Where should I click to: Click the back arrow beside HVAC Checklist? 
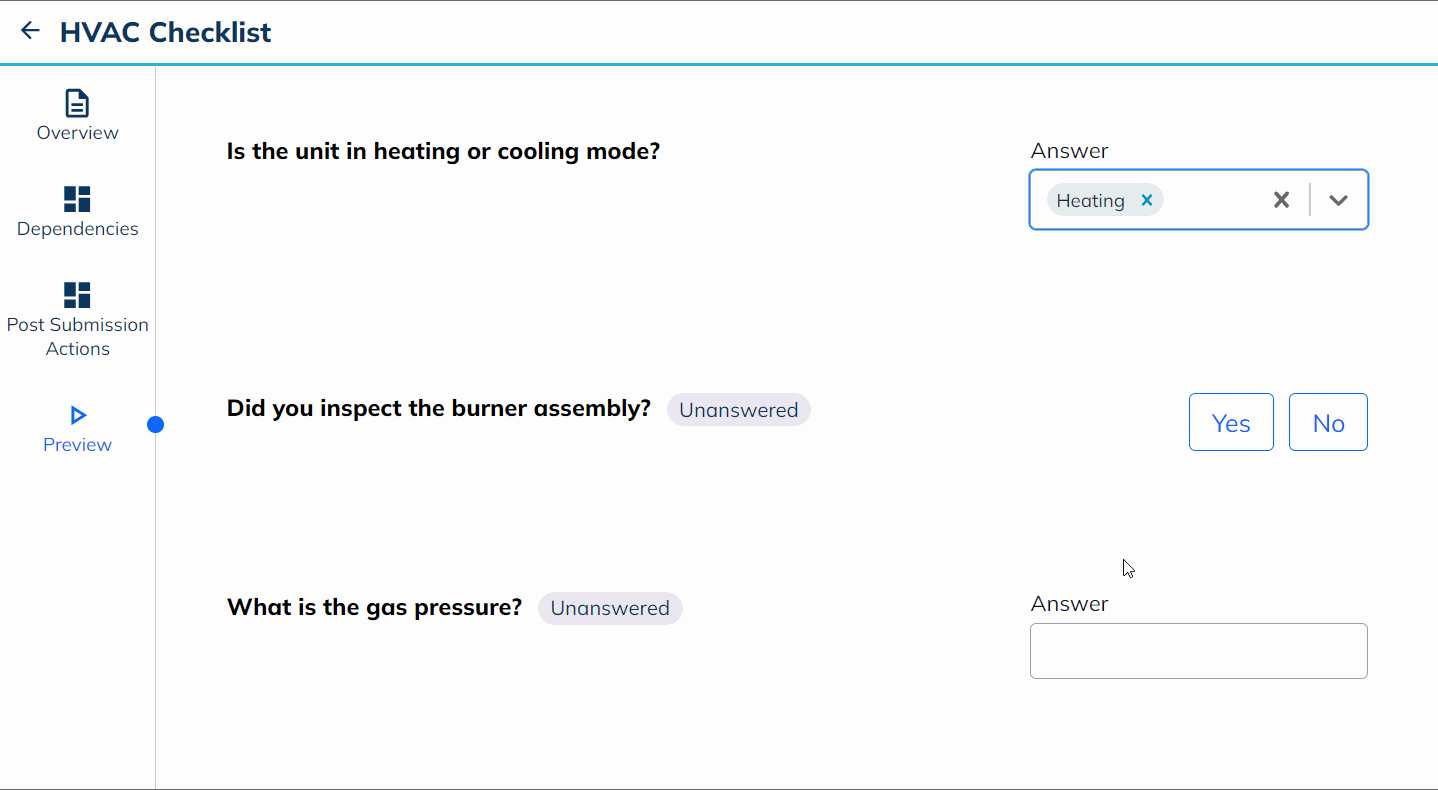click(x=30, y=31)
